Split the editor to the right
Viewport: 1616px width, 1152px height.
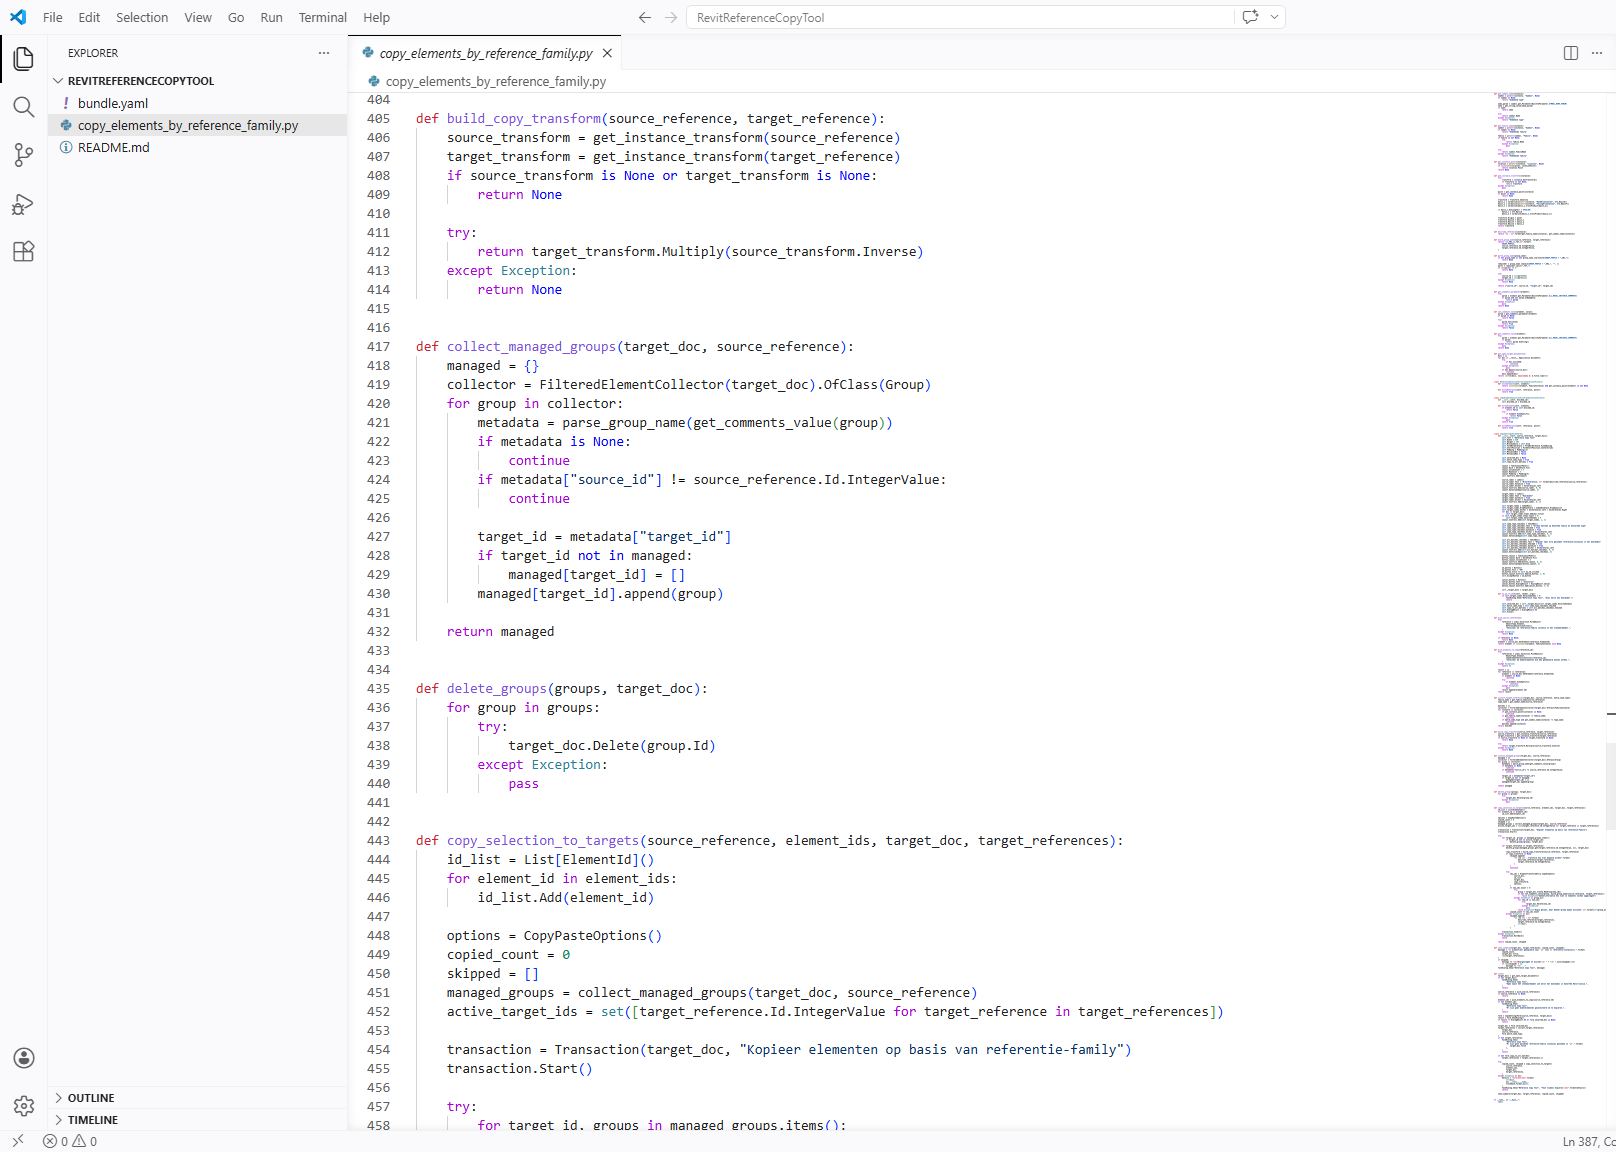tap(1571, 53)
